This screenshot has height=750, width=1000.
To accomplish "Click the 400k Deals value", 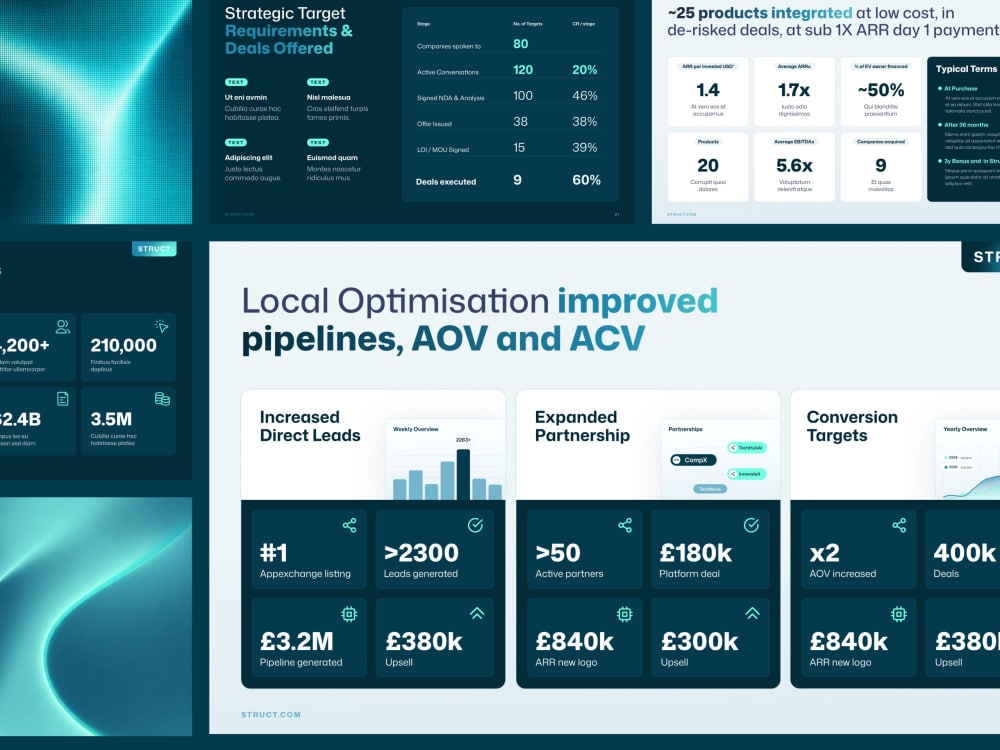I will 964,552.
